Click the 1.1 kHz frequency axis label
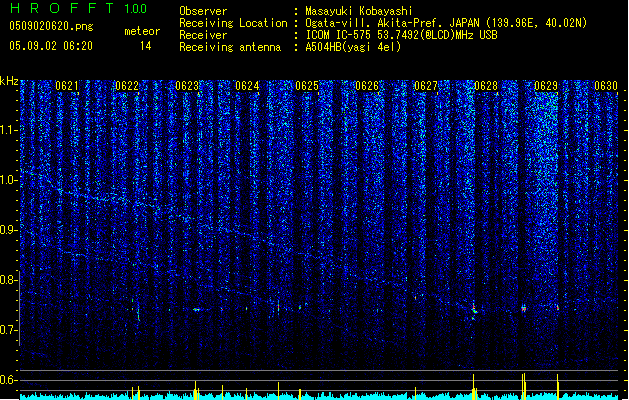This screenshot has width=629, height=400. point(9,130)
